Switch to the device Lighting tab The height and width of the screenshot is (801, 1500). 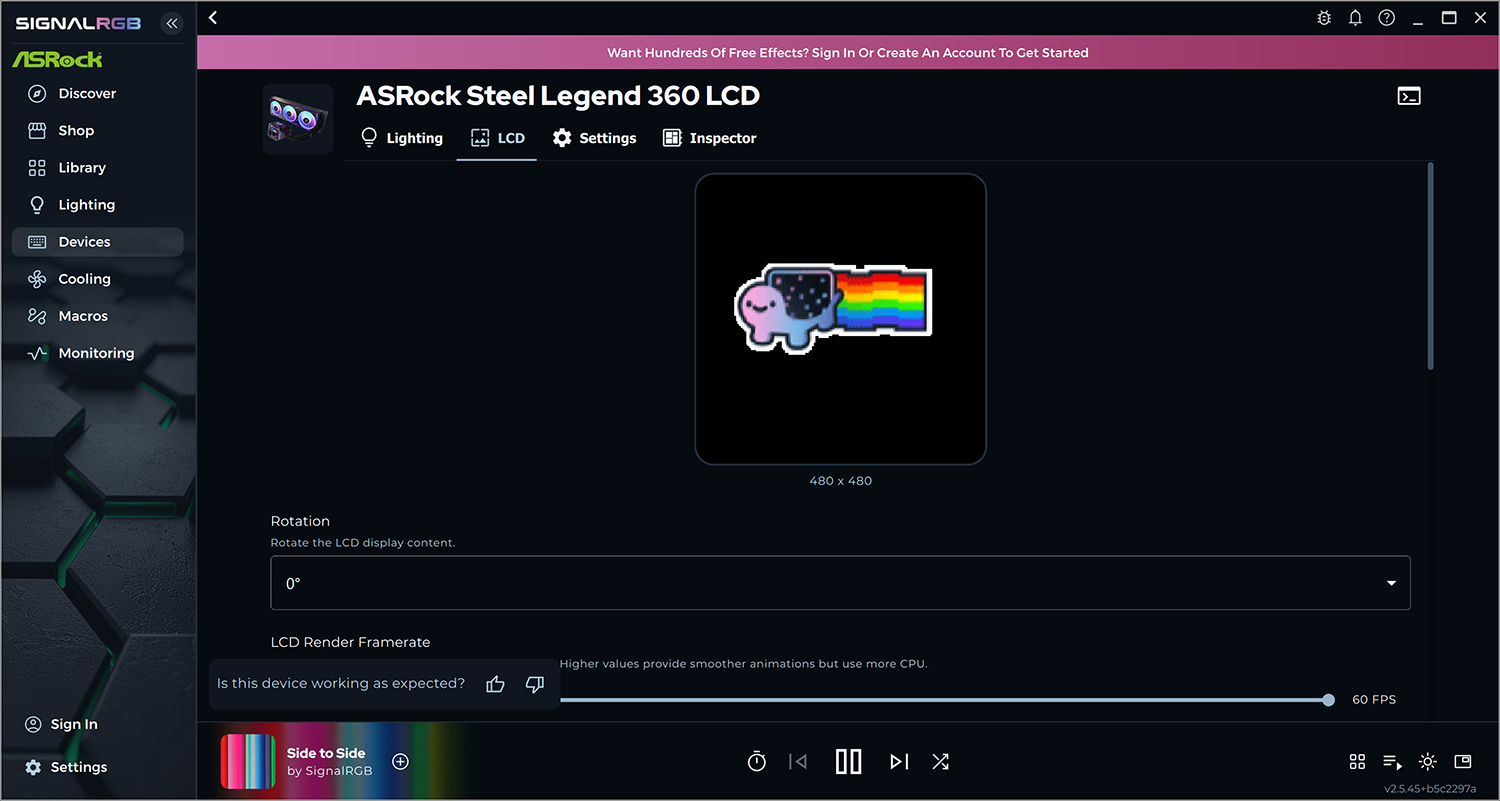(401, 138)
